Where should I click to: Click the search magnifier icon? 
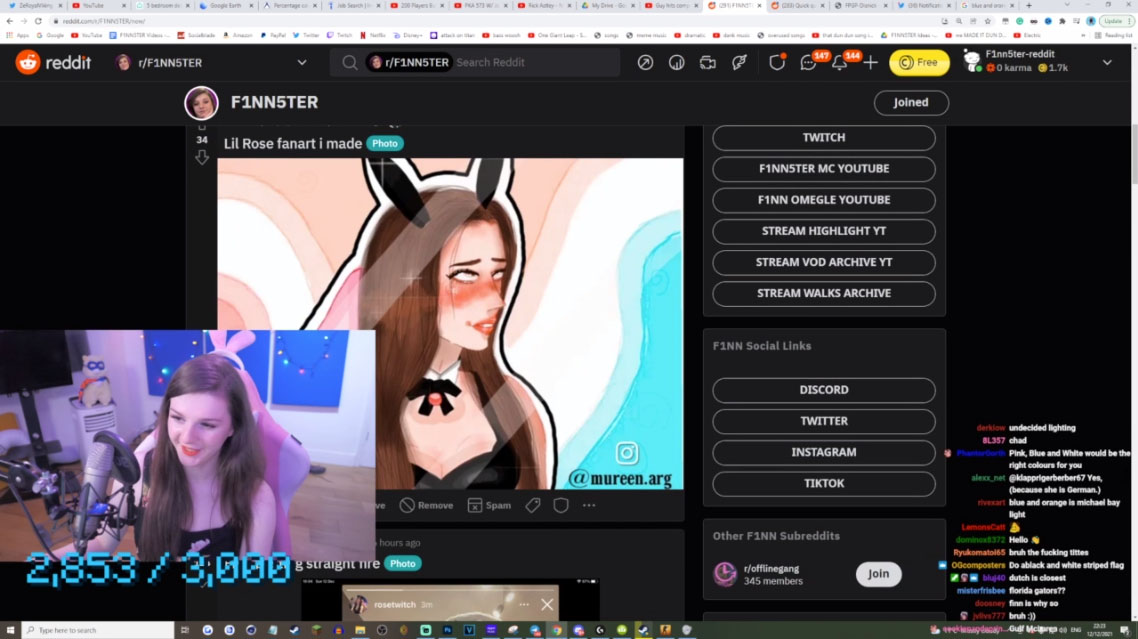tap(349, 62)
